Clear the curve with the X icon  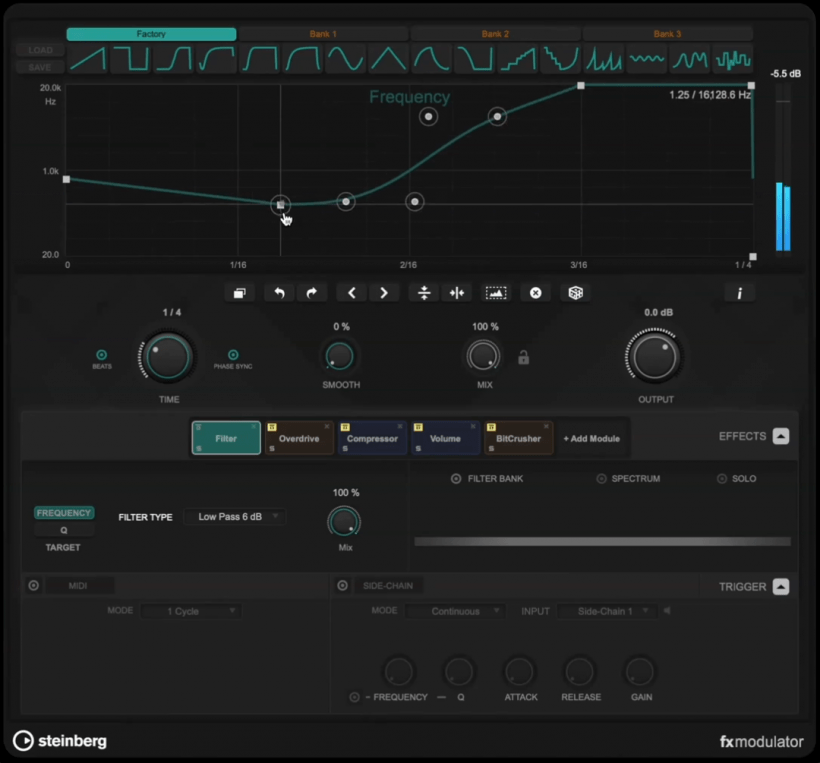[535, 292]
